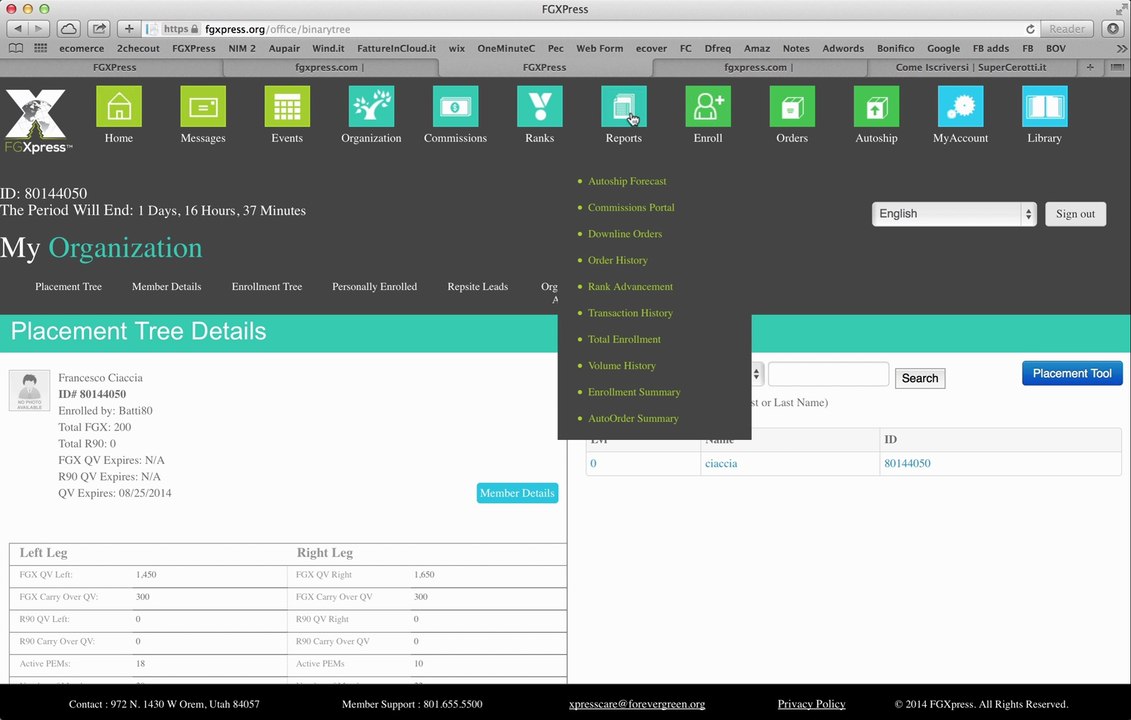Switch to Repsite Leads tab
This screenshot has height=720, width=1131.
tap(478, 286)
